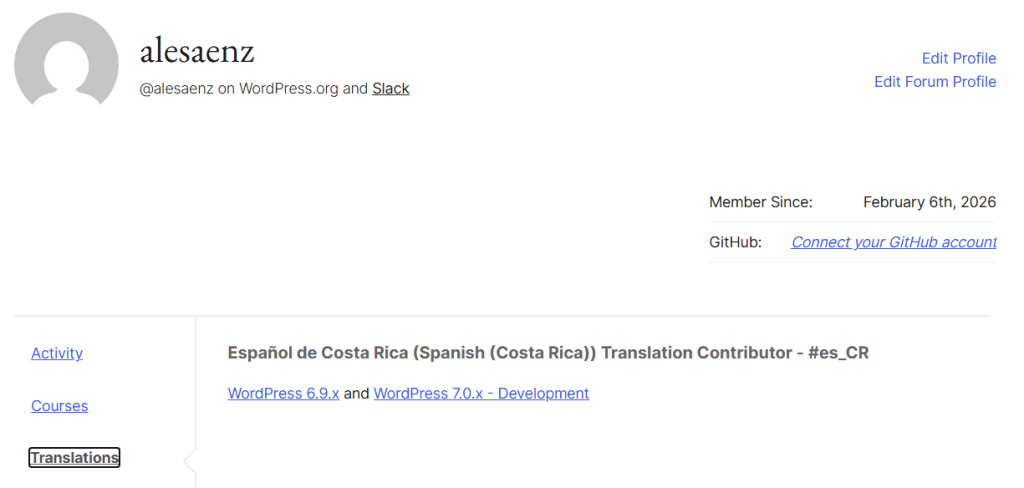1024x488 pixels.
Task: Open Edit Profile
Action: click(x=958, y=58)
